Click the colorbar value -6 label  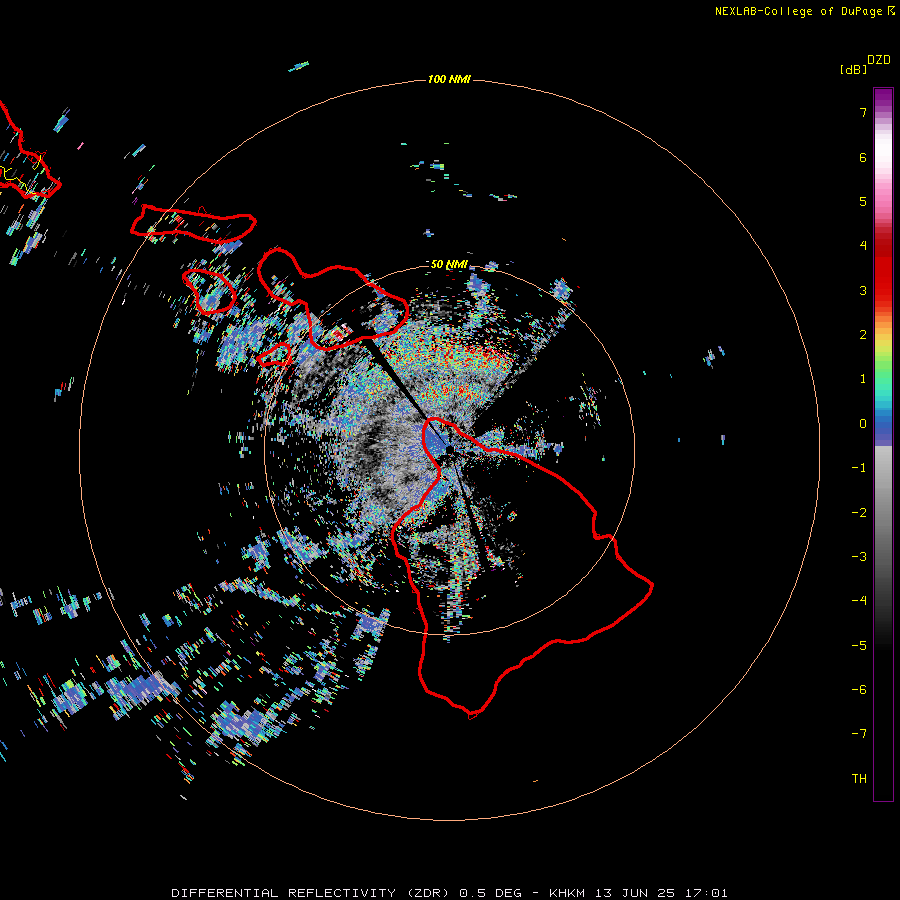(859, 689)
